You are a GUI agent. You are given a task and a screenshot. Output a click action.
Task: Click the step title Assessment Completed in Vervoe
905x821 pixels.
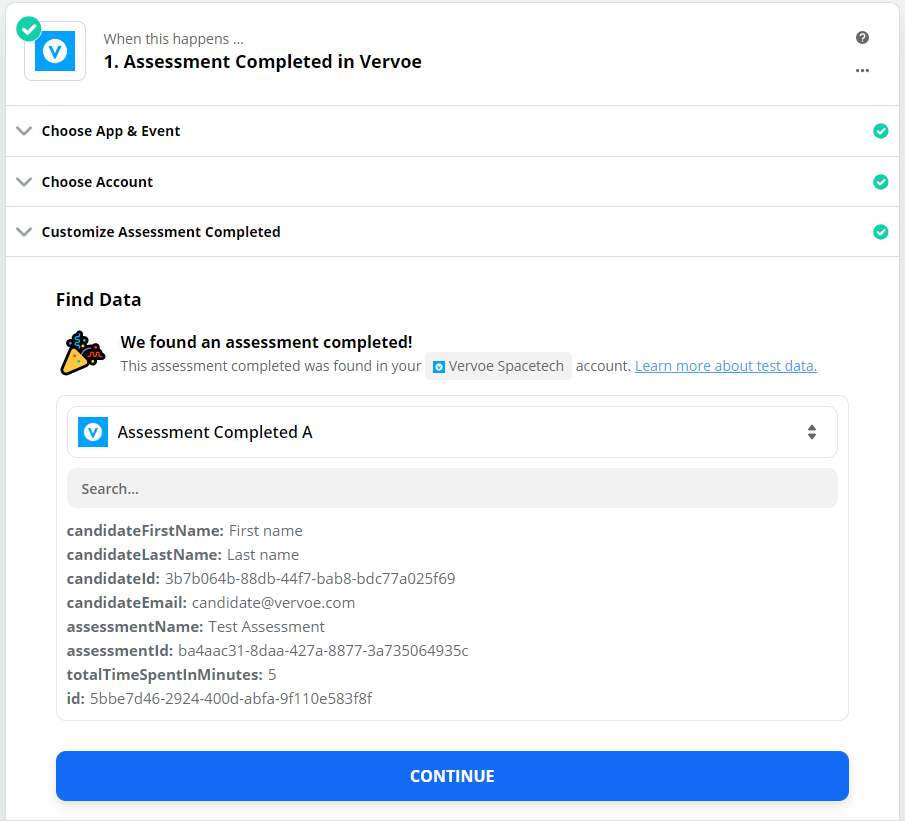262,62
